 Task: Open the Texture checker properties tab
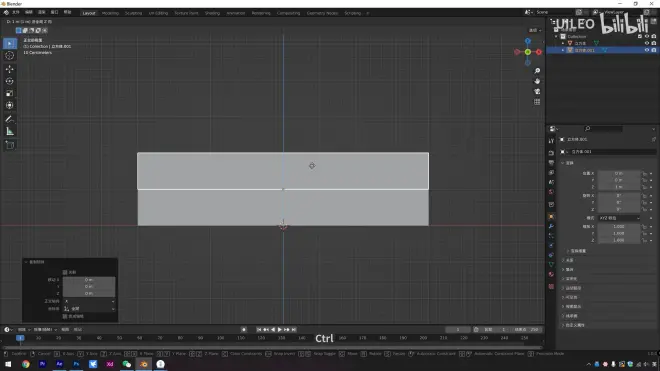(x=551, y=286)
